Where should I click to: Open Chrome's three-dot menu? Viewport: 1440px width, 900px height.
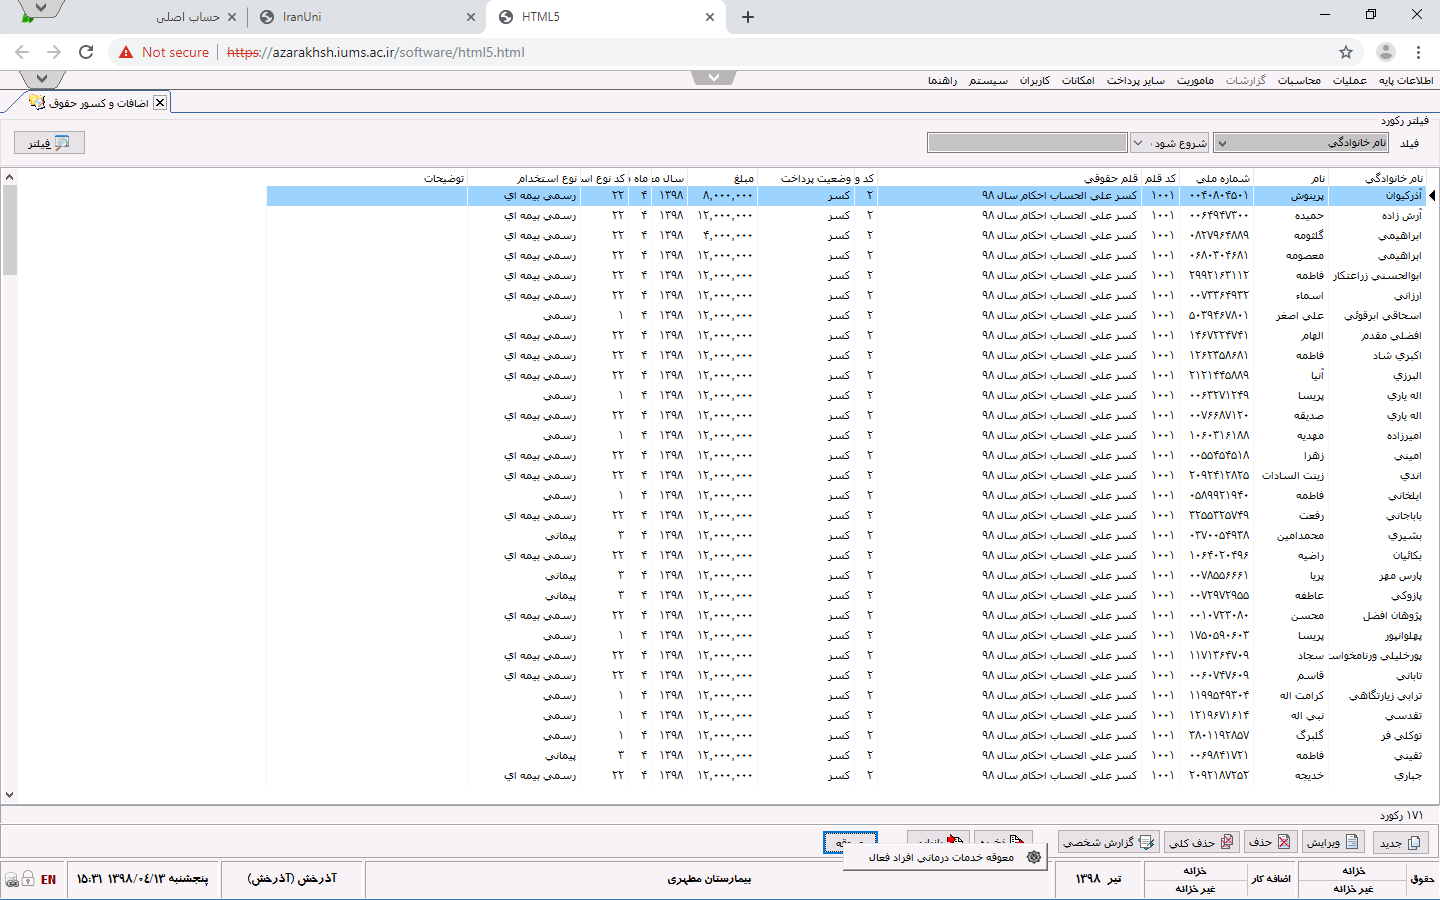pos(1418,52)
